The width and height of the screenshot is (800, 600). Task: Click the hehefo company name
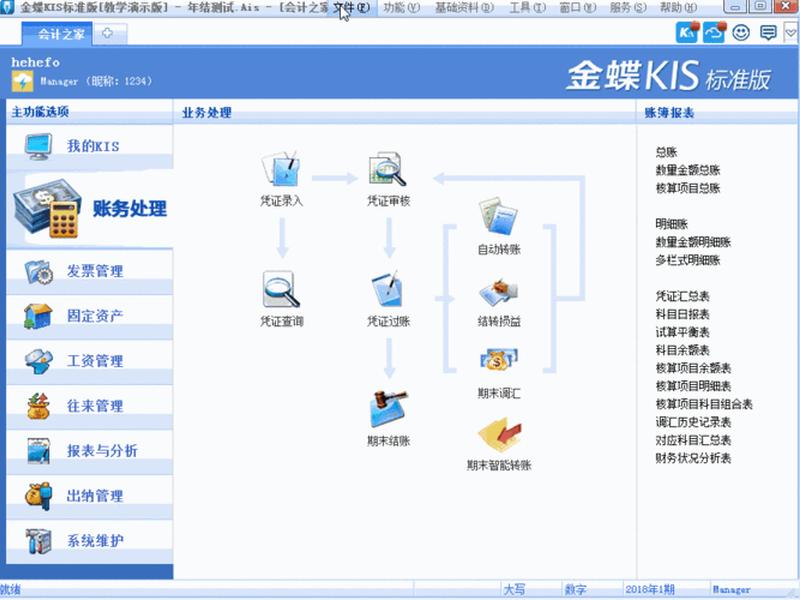click(x=35, y=62)
